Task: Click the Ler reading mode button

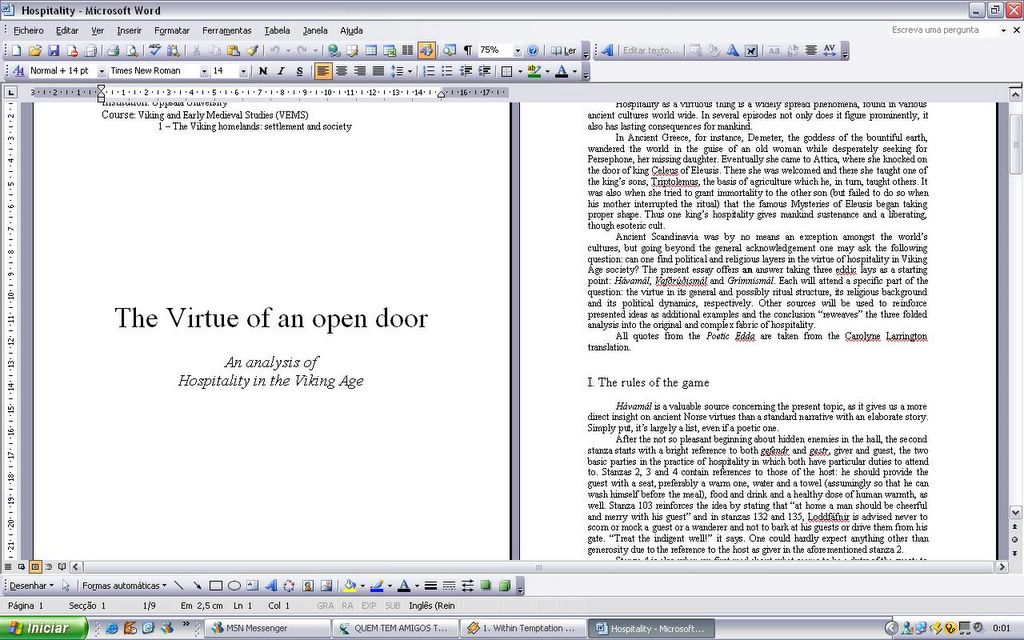Action: [x=564, y=50]
